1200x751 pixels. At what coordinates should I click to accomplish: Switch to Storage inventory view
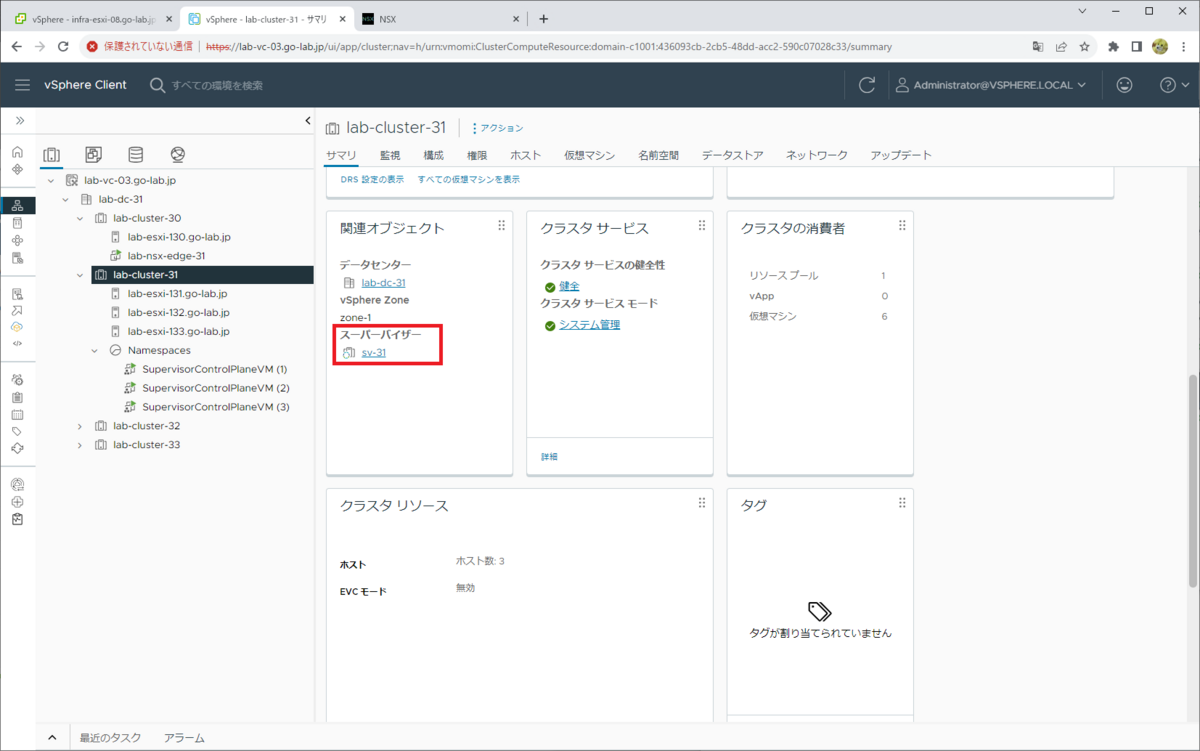[x=136, y=155]
